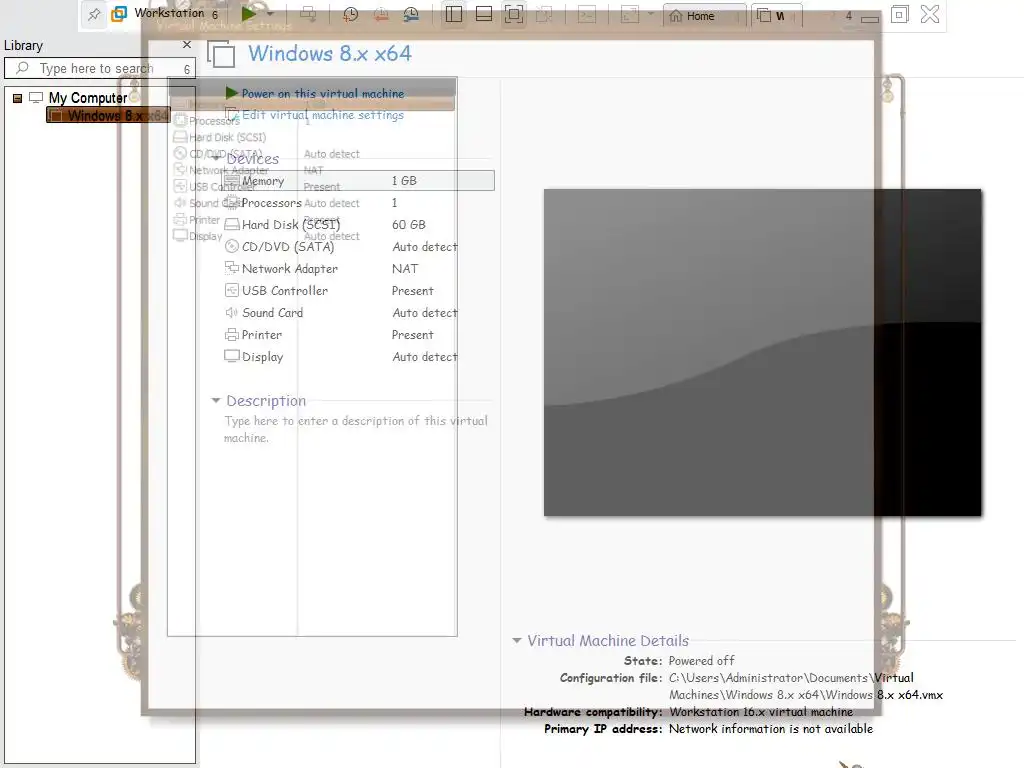Screen dimensions: 1024x768
Task: Click the description text entry area
Action: (x=356, y=429)
